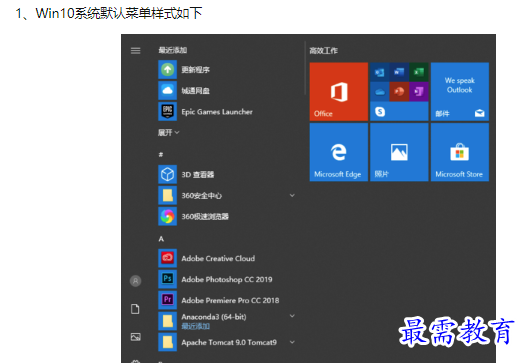Click the A section letter header

[x=161, y=239]
